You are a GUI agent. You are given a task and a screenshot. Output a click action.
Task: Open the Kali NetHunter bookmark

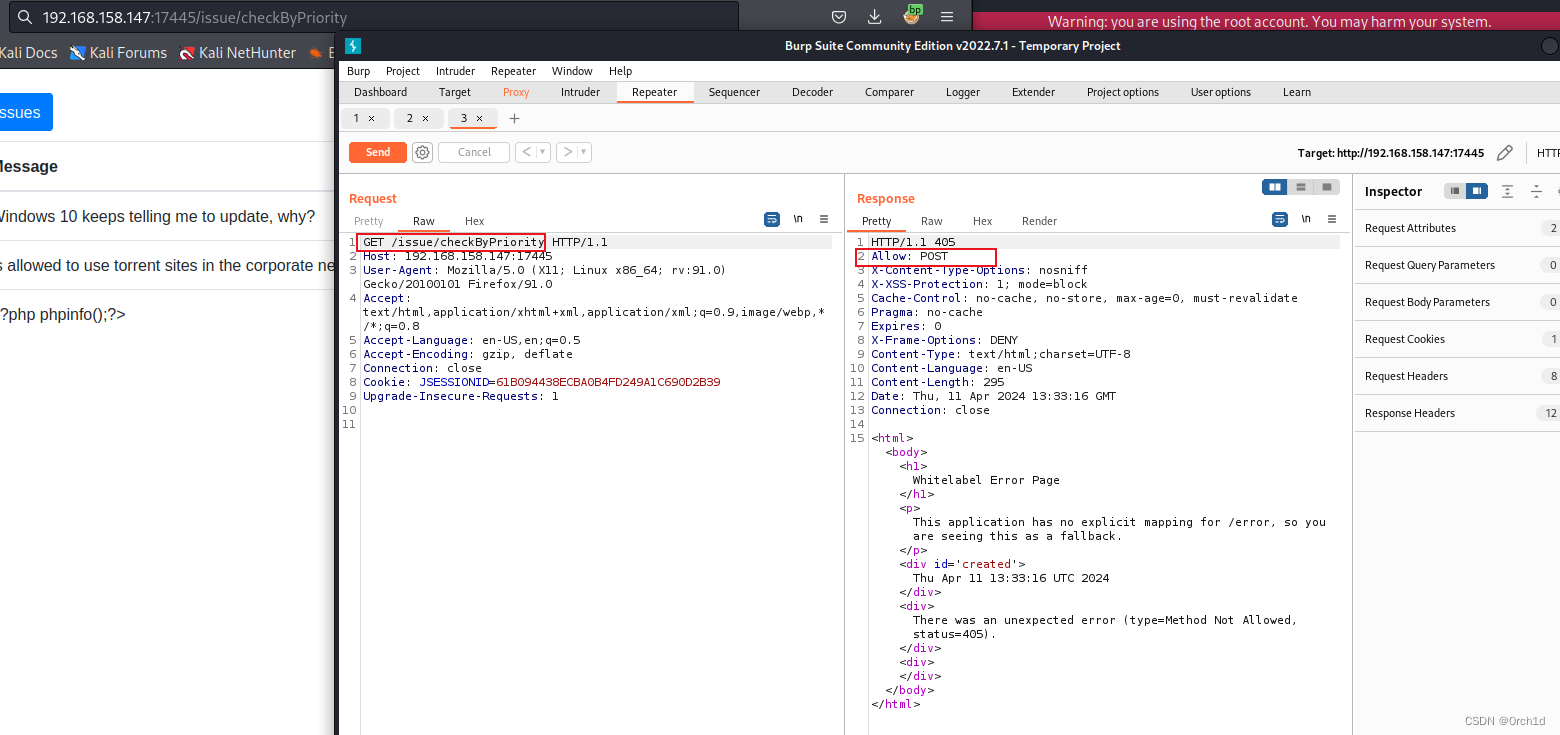(x=237, y=52)
